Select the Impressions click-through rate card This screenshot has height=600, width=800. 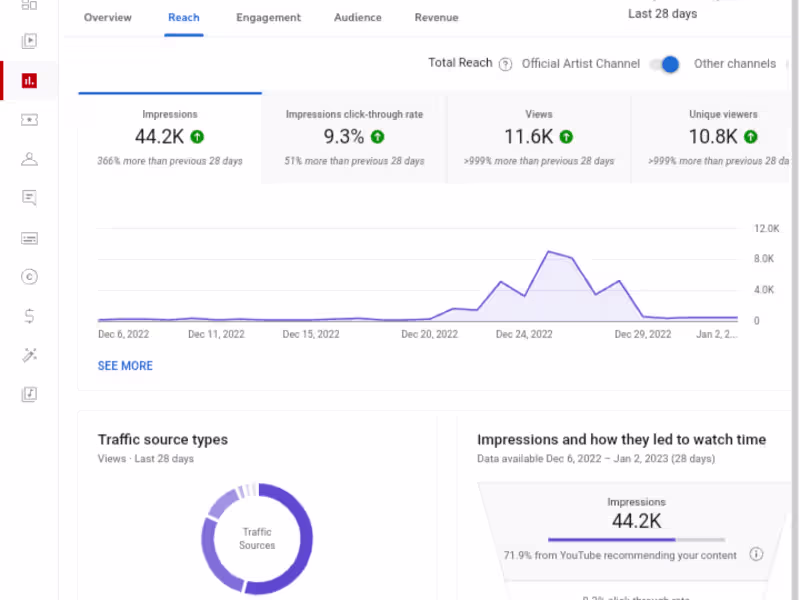(354, 138)
